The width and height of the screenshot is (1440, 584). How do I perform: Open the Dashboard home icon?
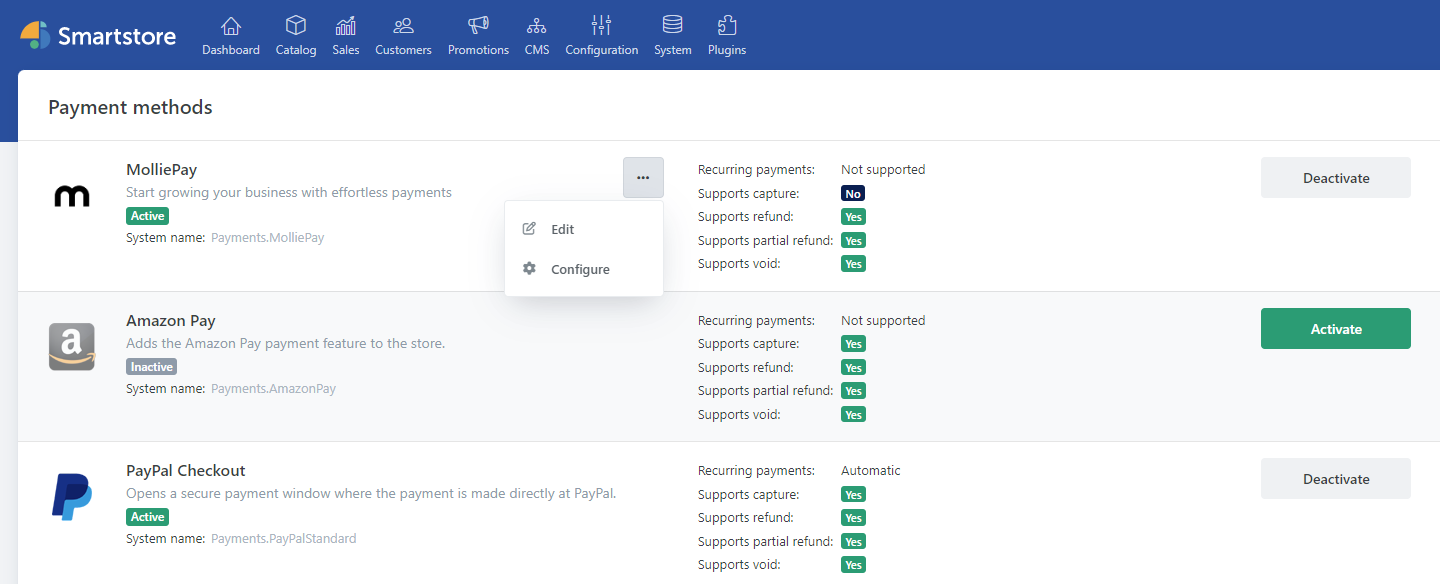[x=231, y=26]
